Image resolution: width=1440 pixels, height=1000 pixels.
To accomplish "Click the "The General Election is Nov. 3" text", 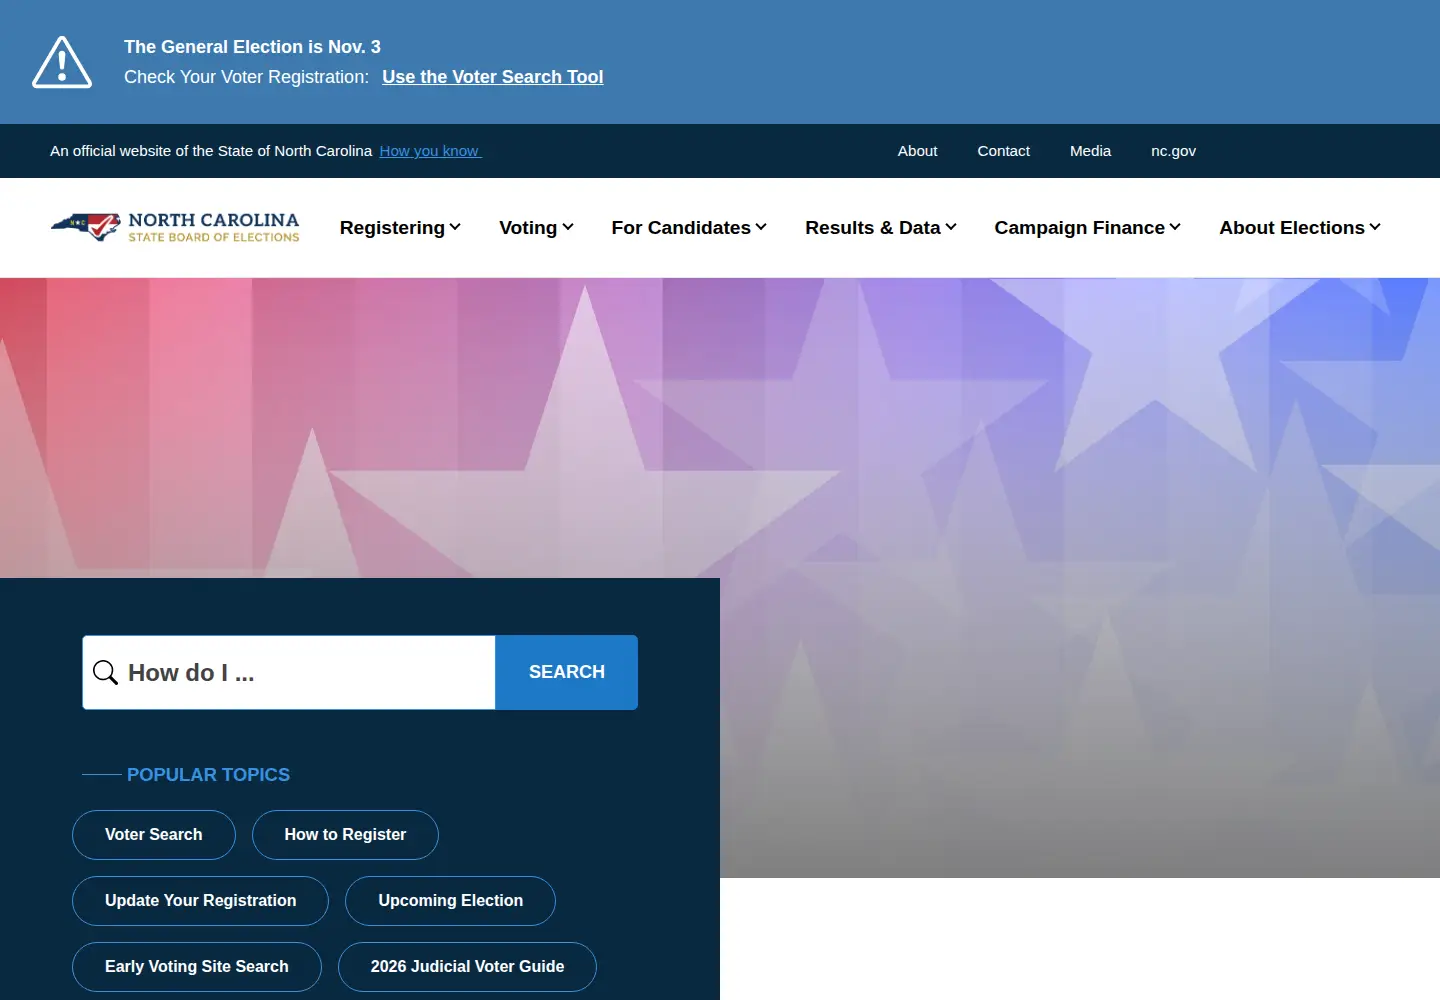I will (252, 47).
